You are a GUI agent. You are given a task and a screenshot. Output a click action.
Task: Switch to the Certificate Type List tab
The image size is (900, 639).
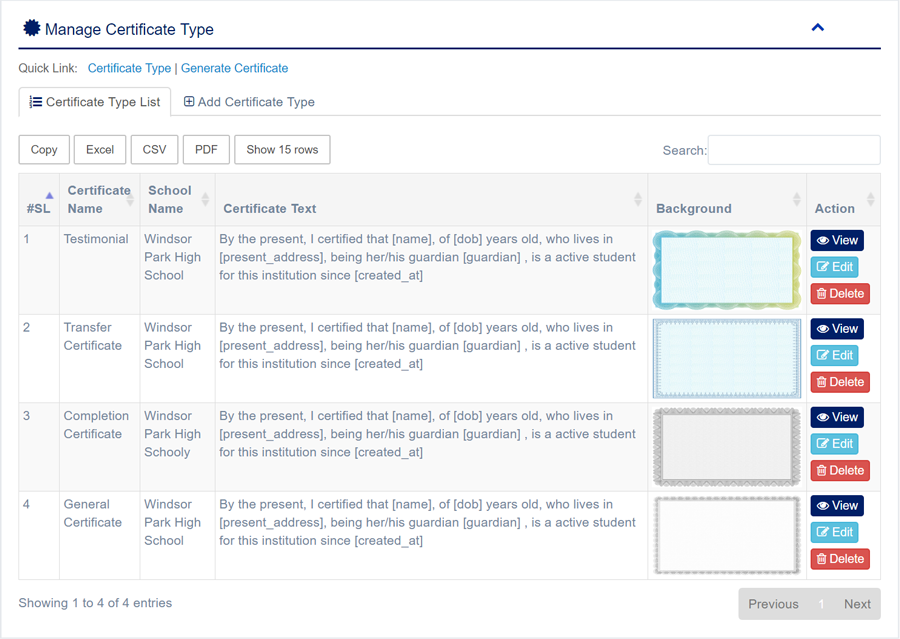(x=95, y=102)
